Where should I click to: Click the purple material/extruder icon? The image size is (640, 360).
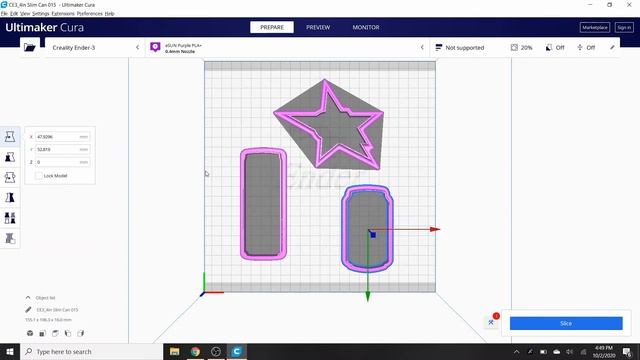(x=155, y=47)
